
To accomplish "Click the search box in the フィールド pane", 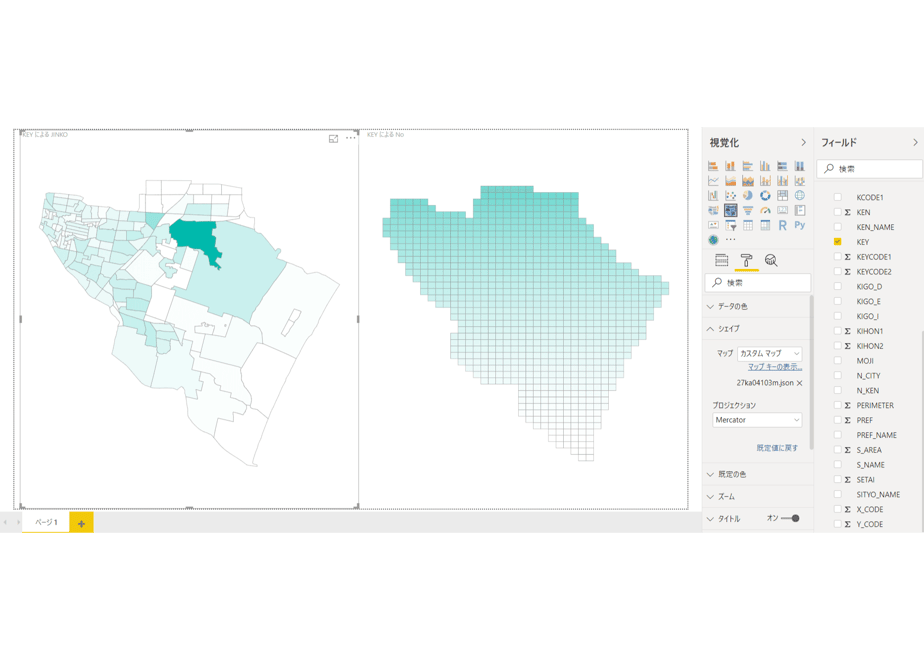I will tap(869, 169).
